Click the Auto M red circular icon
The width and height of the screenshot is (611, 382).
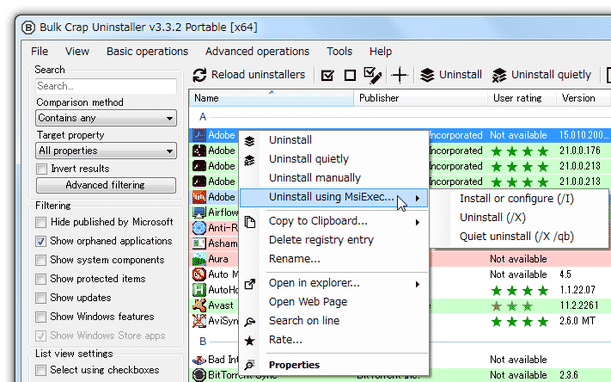coord(199,274)
